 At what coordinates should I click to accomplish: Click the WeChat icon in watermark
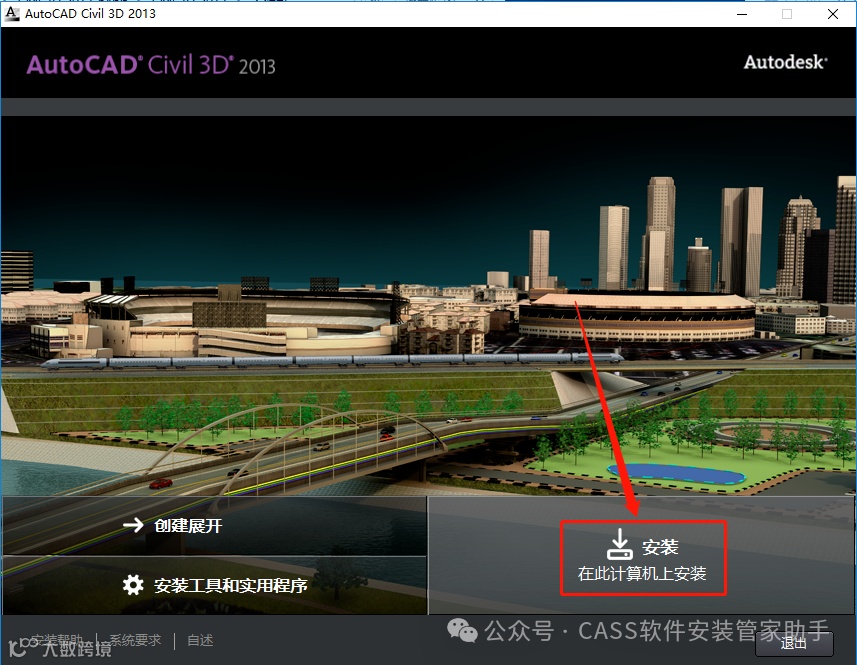tap(462, 631)
